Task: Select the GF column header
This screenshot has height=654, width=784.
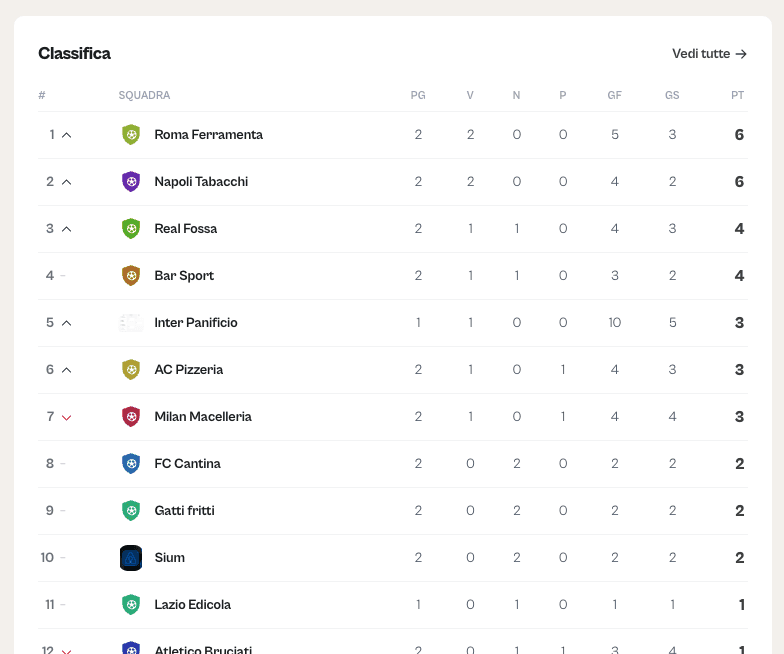Action: tap(614, 95)
